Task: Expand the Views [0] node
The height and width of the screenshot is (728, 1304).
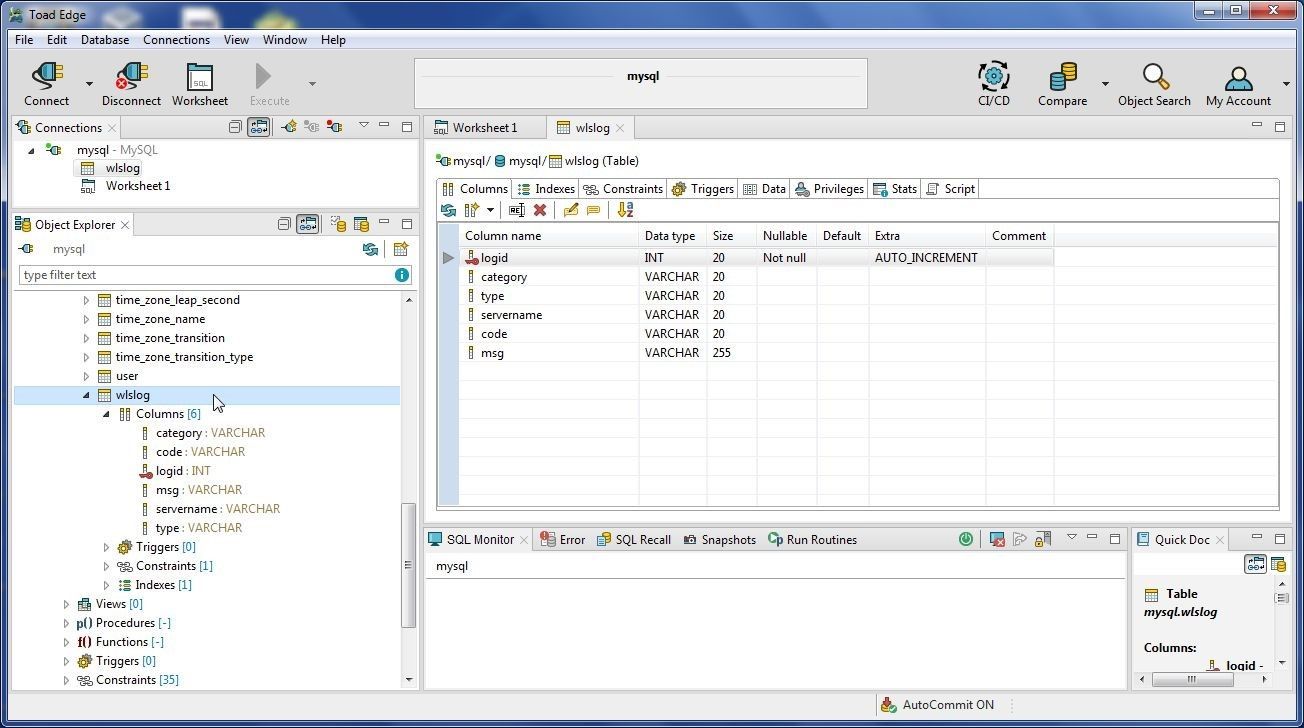Action: tap(66, 604)
